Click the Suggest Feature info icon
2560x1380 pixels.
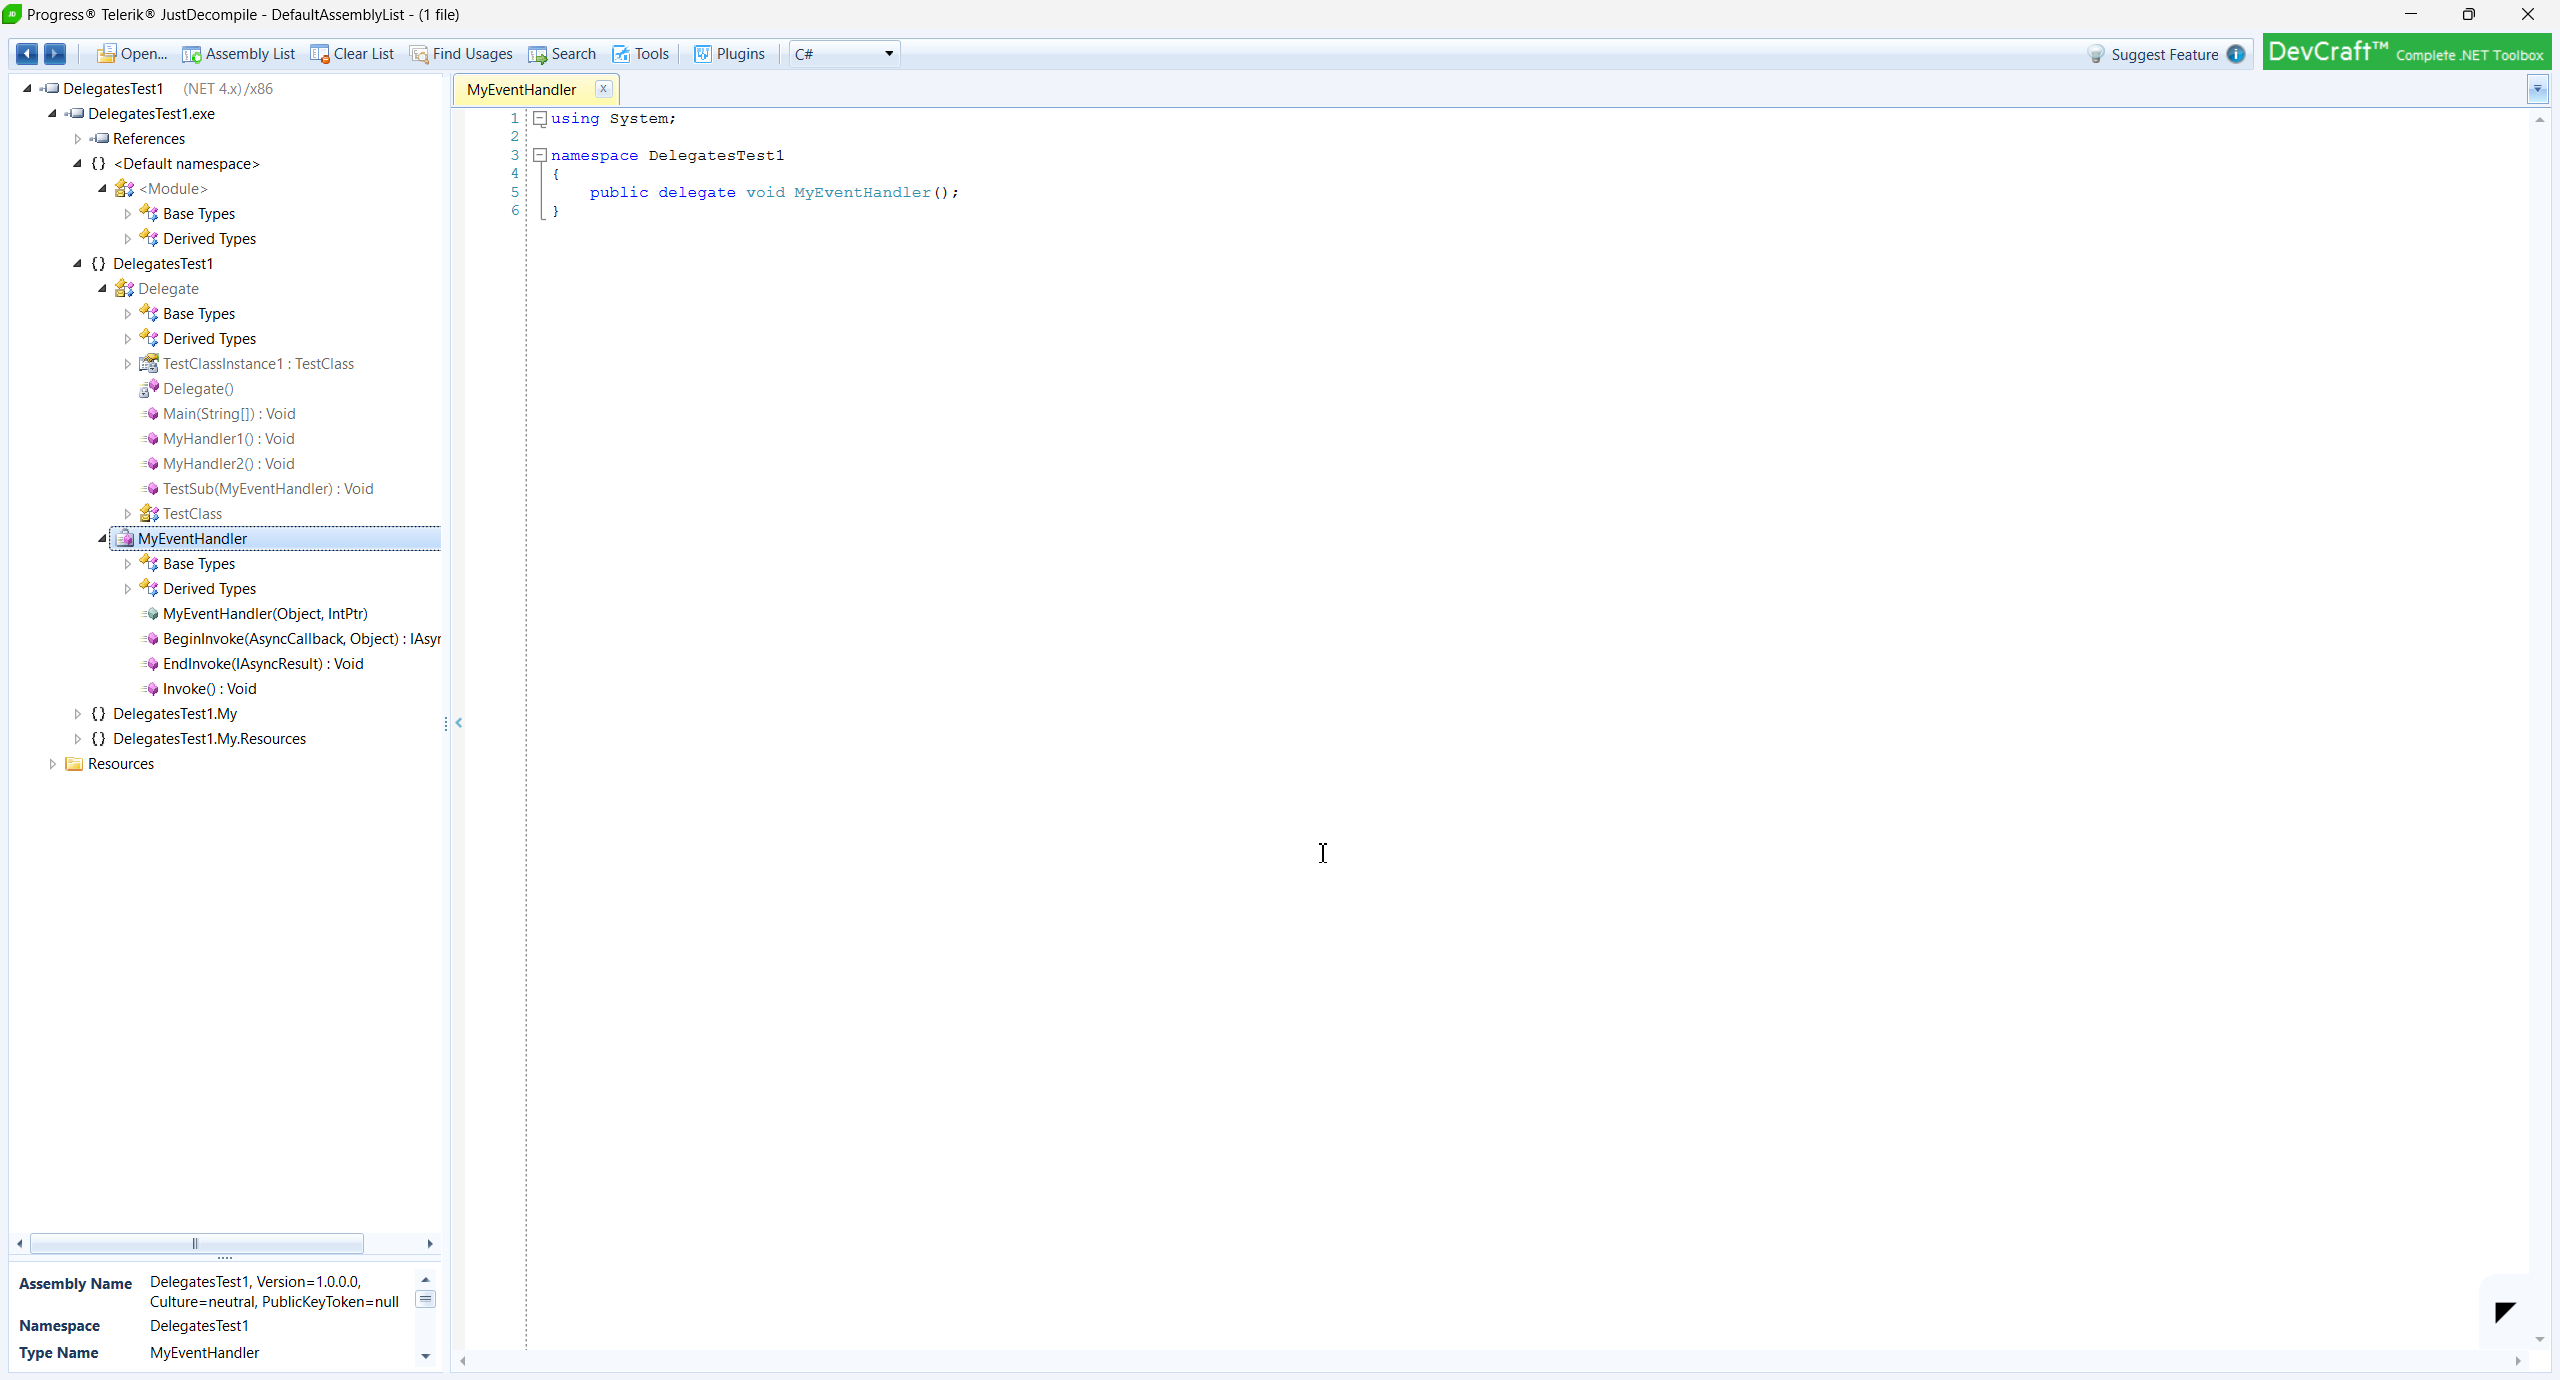click(x=2236, y=54)
